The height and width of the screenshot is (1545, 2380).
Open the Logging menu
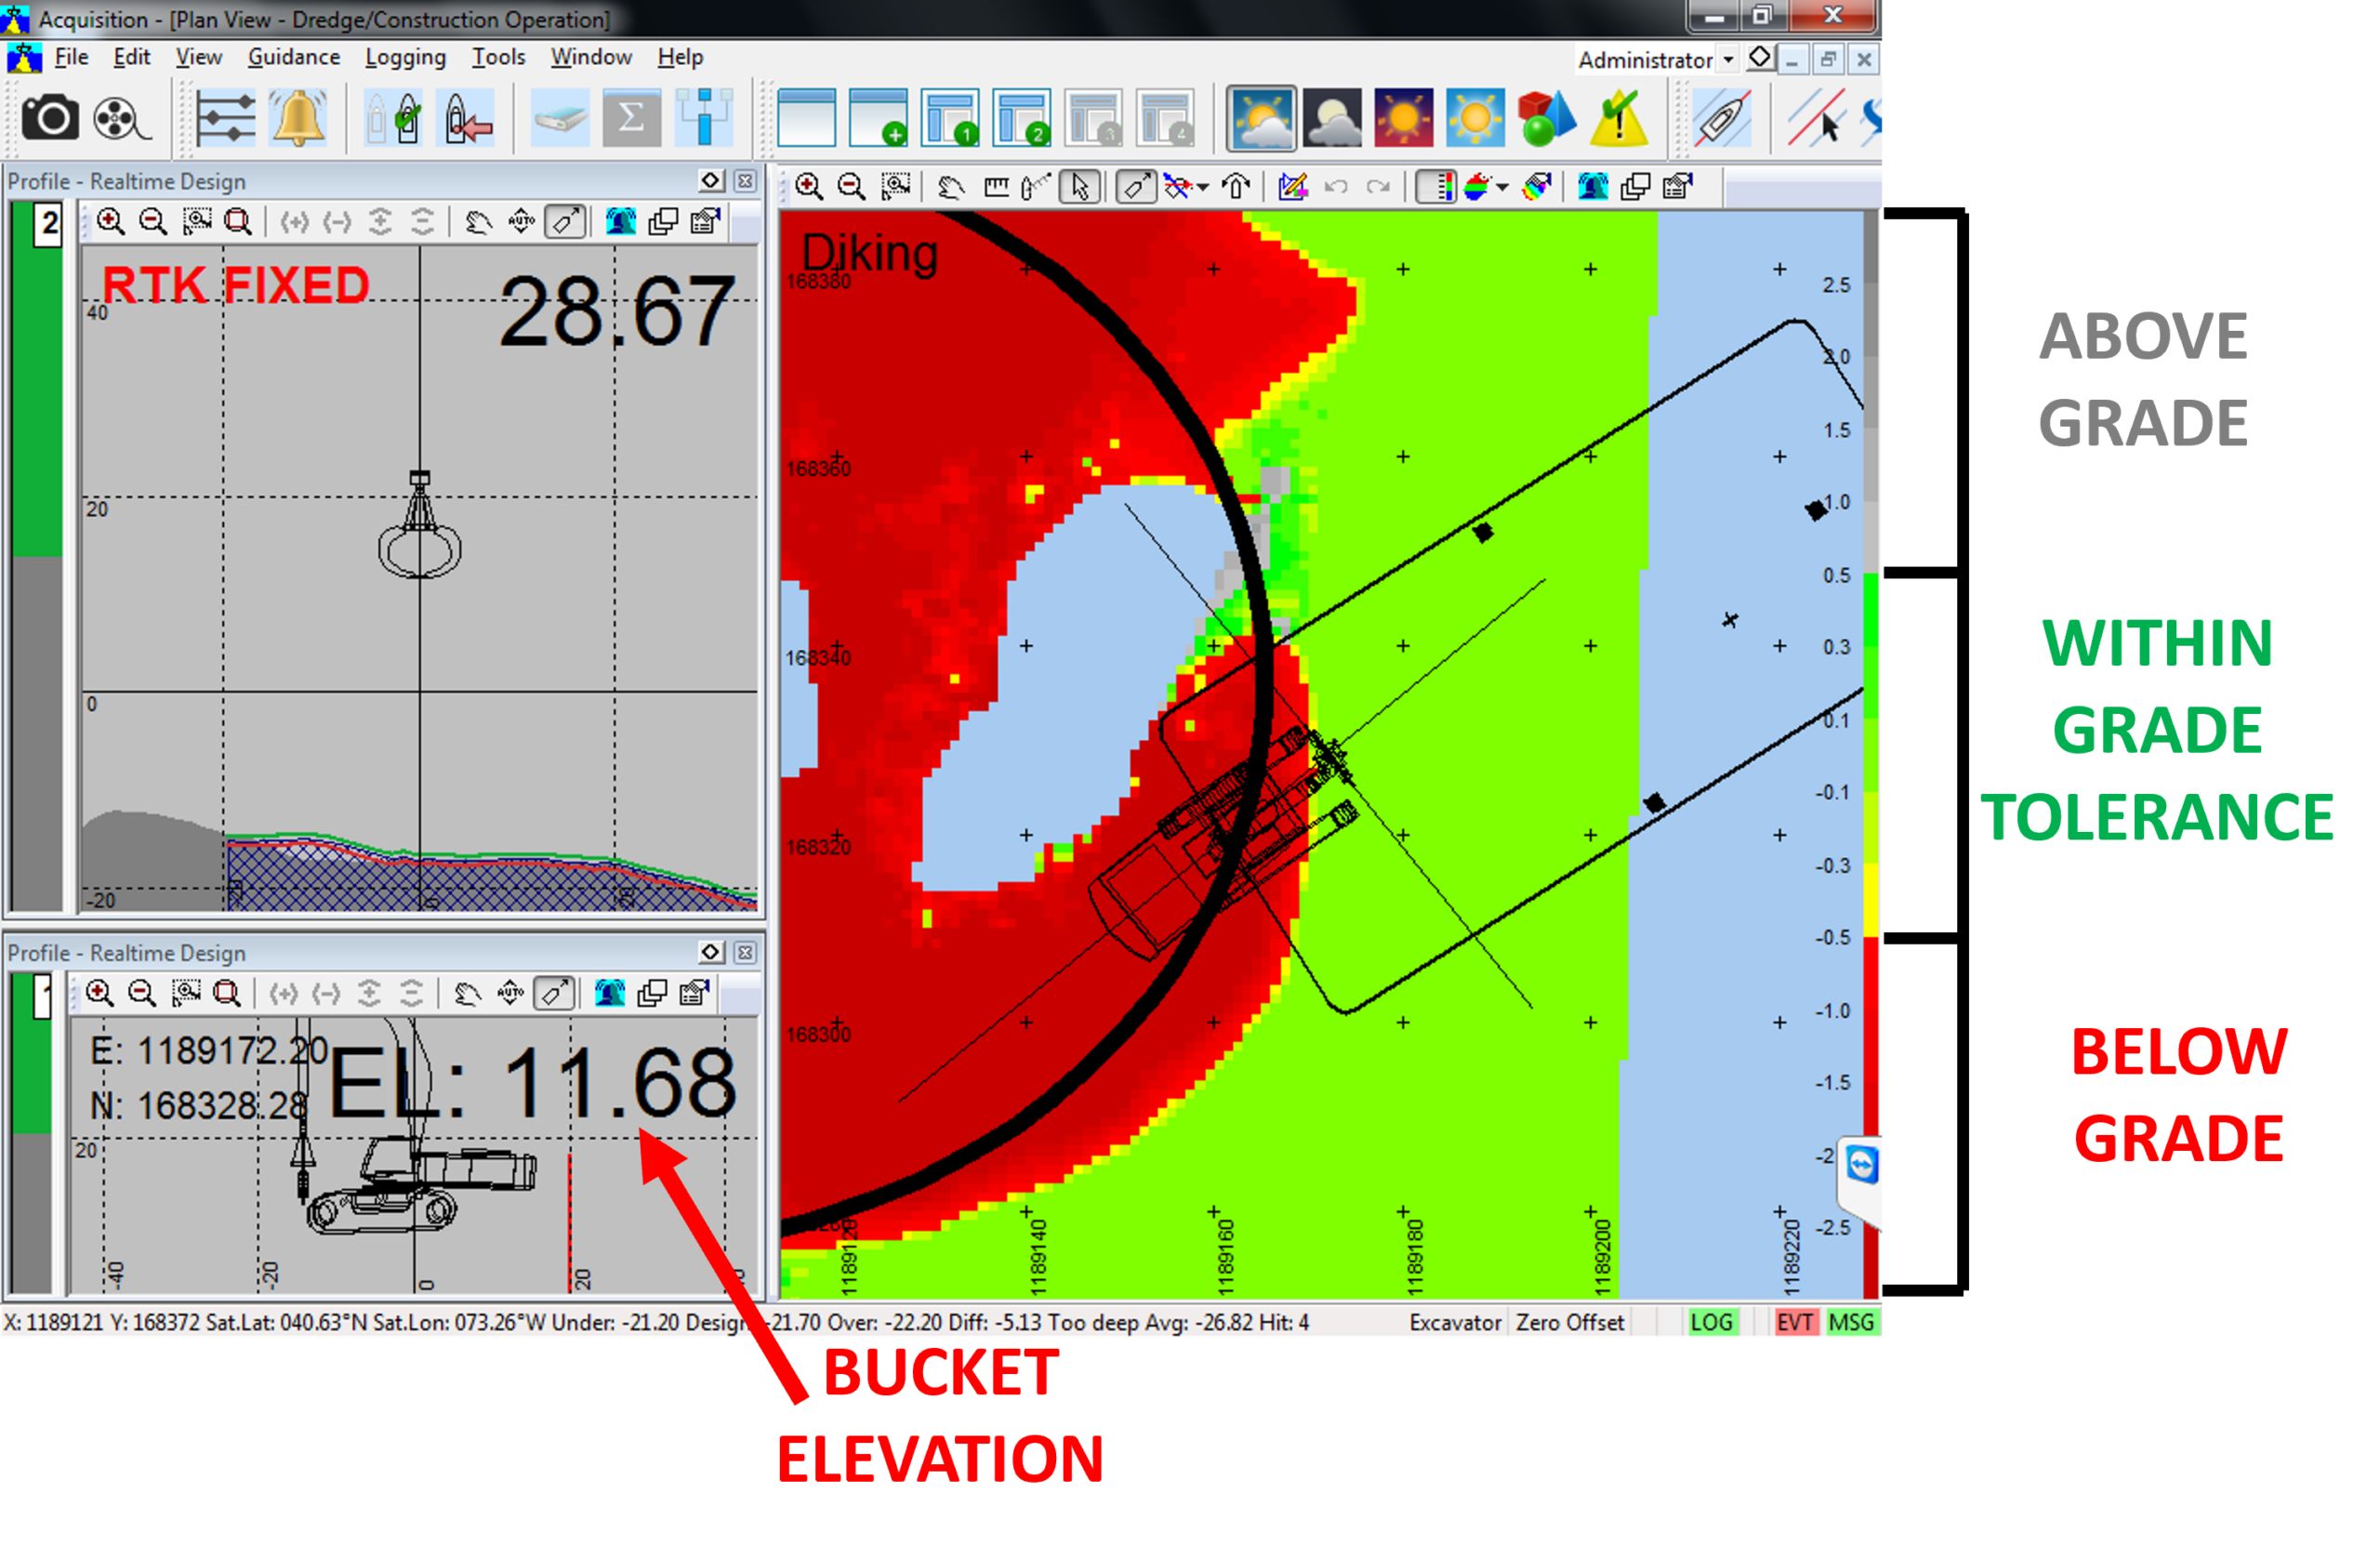click(x=404, y=57)
